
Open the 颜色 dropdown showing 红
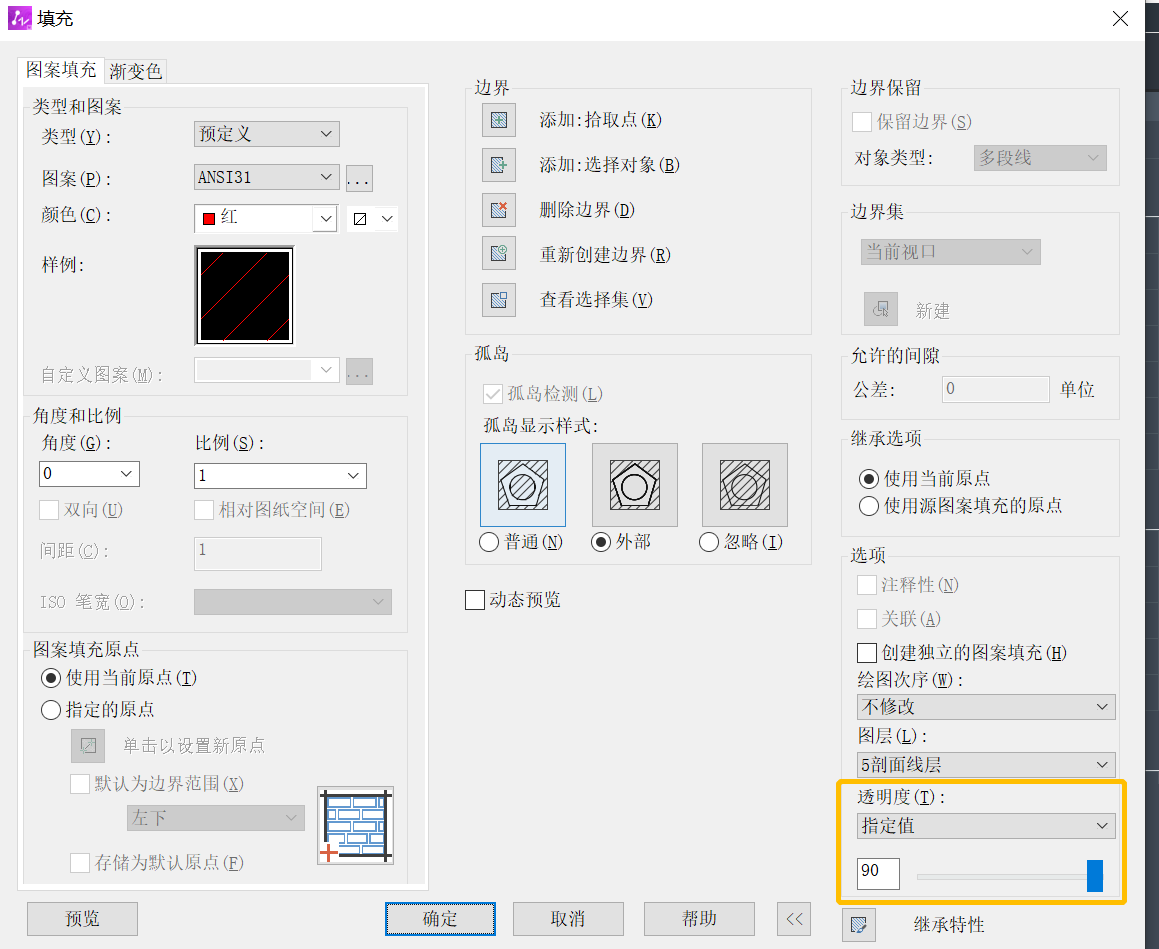click(266, 219)
